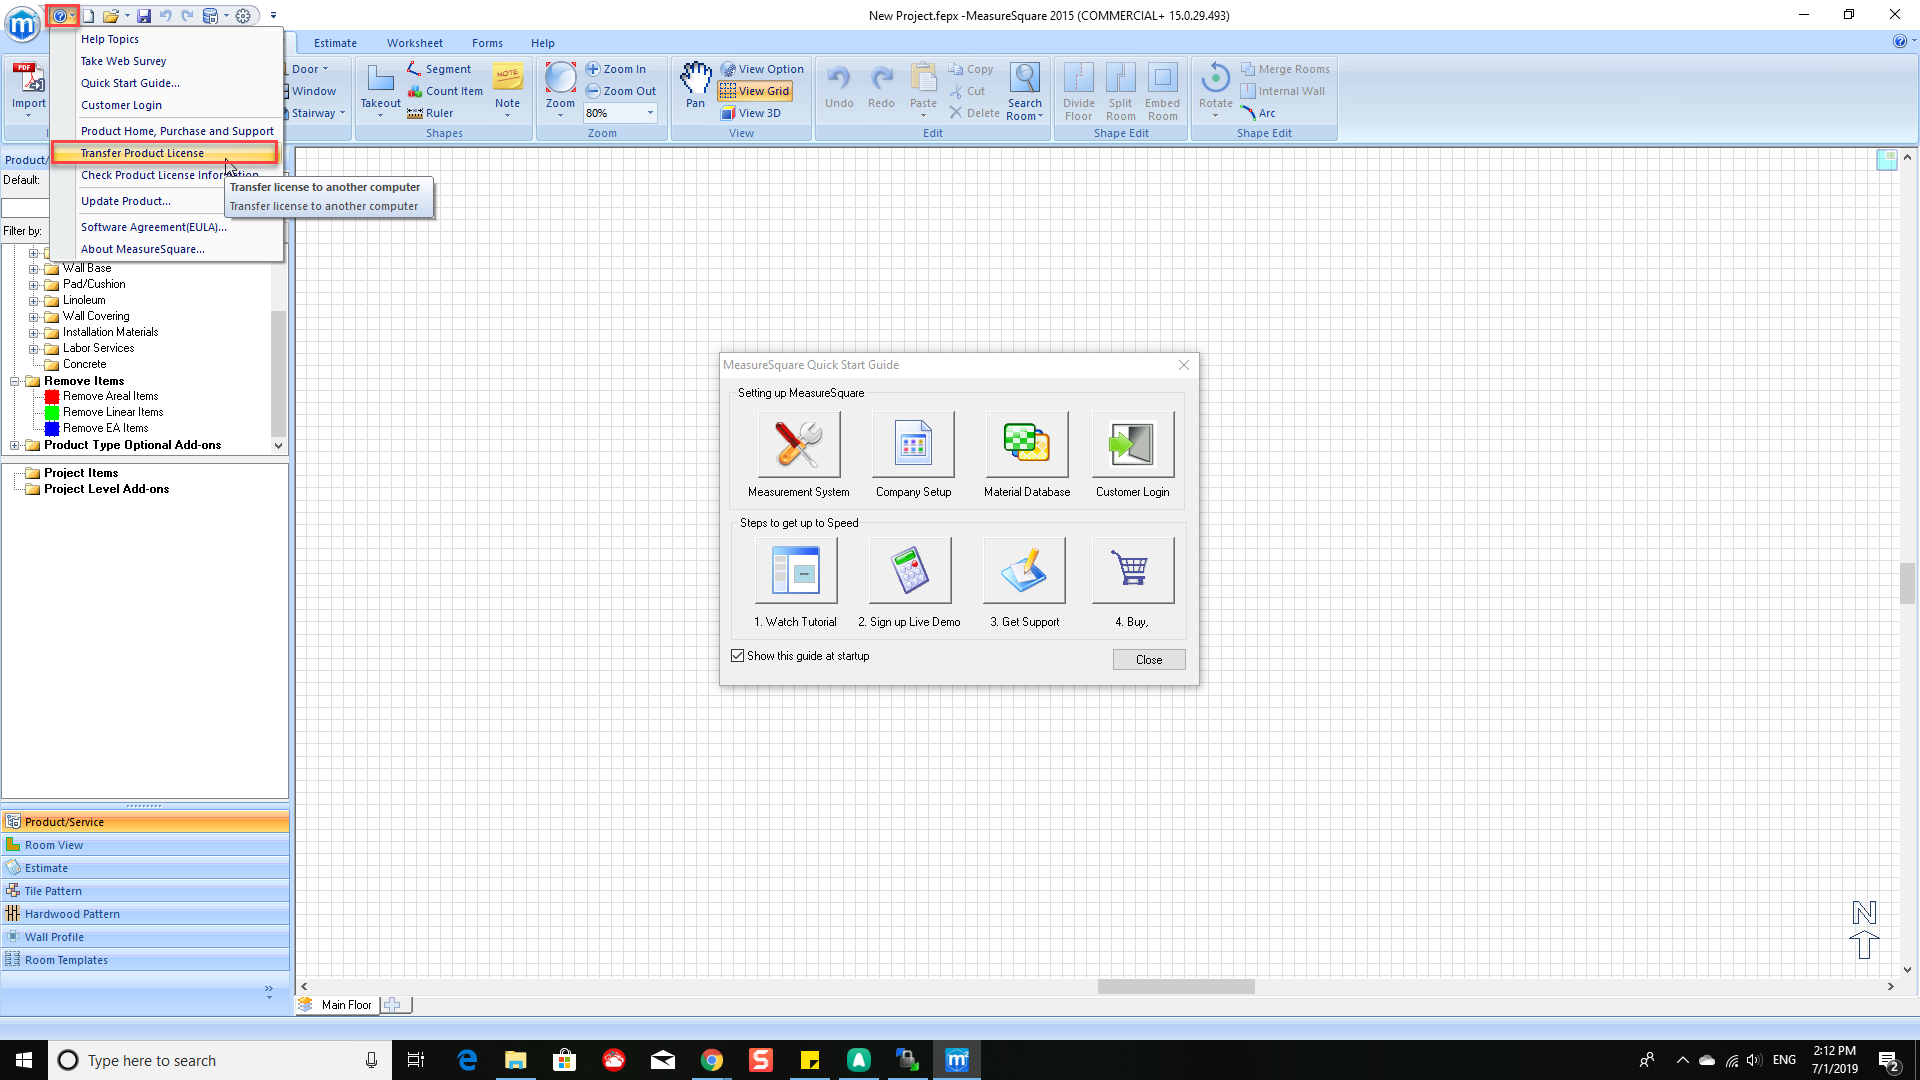Image resolution: width=1920 pixels, height=1080 pixels.
Task: Expand Product Type Optional Add-ons node
Action: tap(15, 446)
